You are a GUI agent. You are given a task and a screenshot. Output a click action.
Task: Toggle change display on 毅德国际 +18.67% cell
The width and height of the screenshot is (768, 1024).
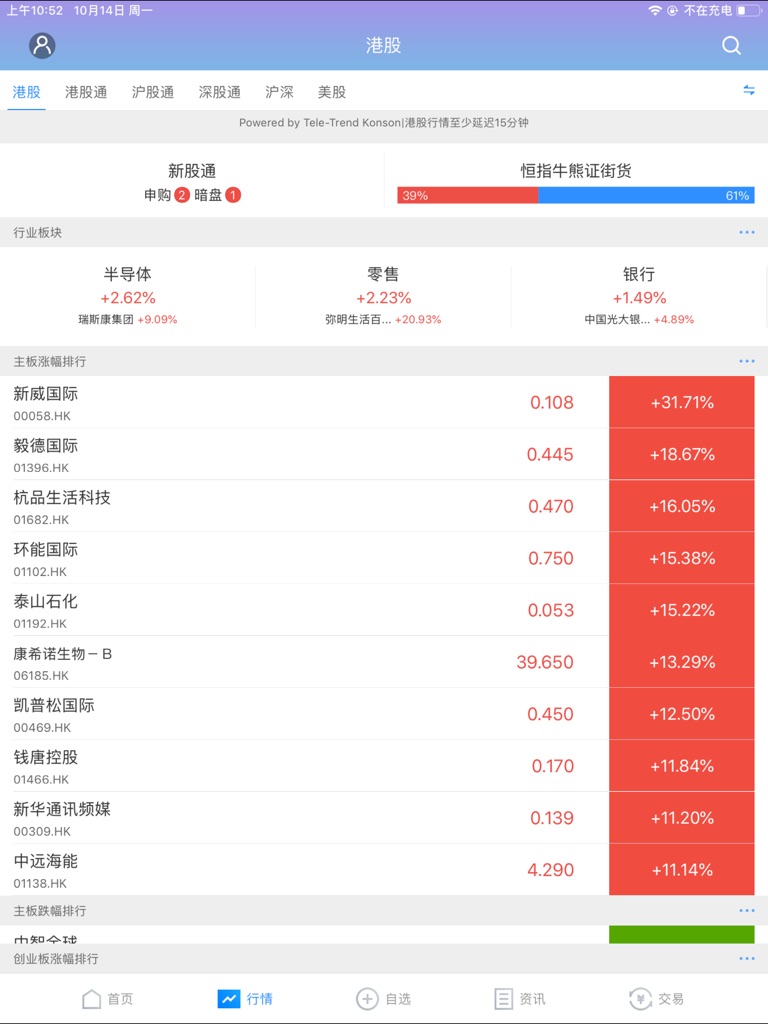682,455
